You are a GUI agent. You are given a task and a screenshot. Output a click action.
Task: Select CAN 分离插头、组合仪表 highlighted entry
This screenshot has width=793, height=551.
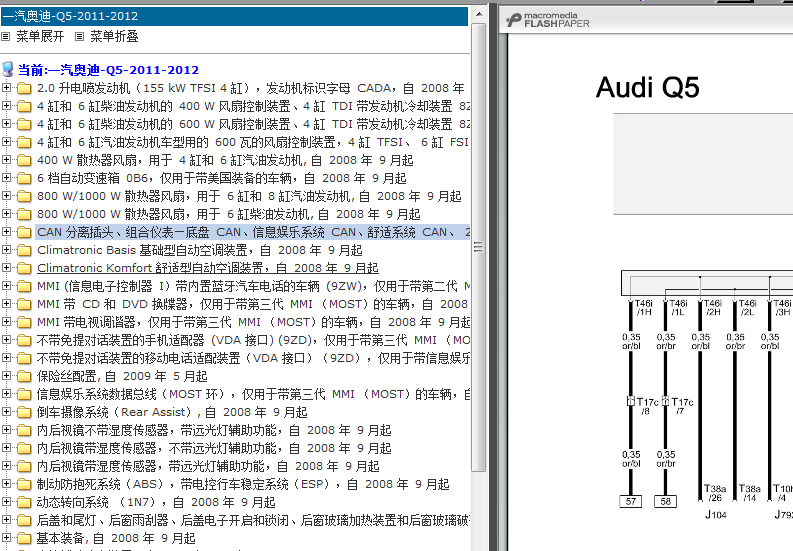click(253, 232)
